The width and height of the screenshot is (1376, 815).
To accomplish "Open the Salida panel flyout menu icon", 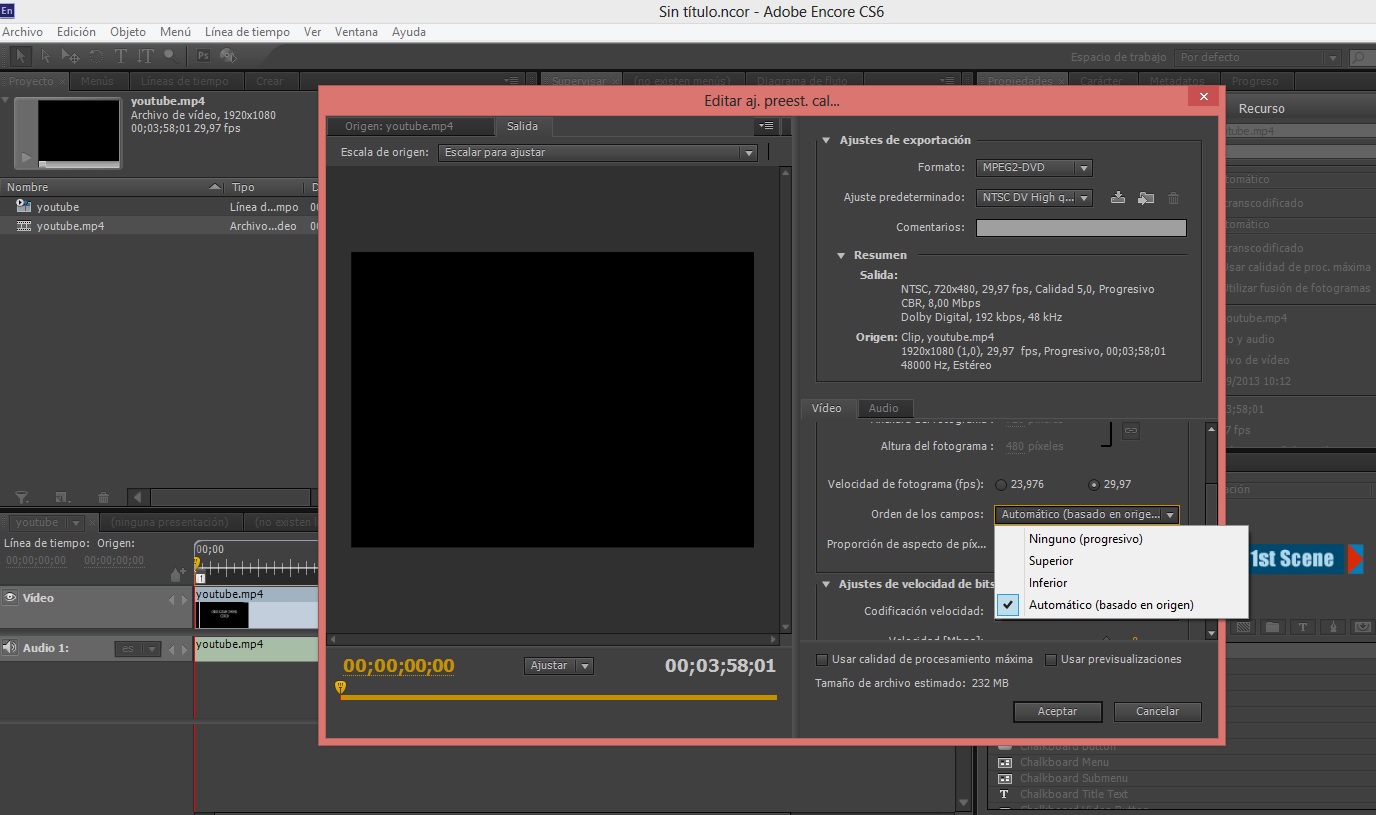I will pos(767,126).
